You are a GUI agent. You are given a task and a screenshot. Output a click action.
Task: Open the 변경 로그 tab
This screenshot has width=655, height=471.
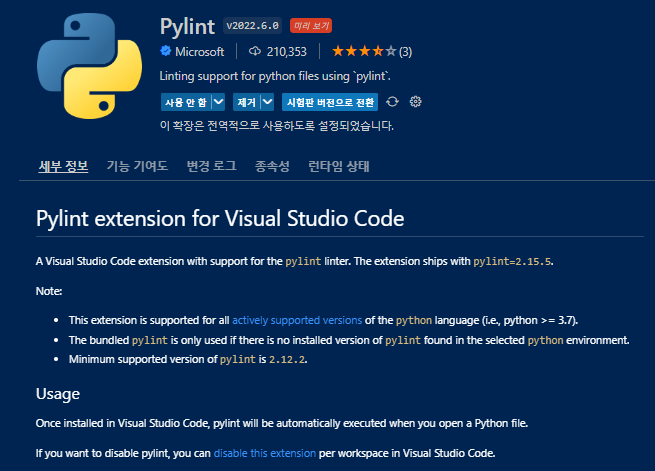point(211,166)
